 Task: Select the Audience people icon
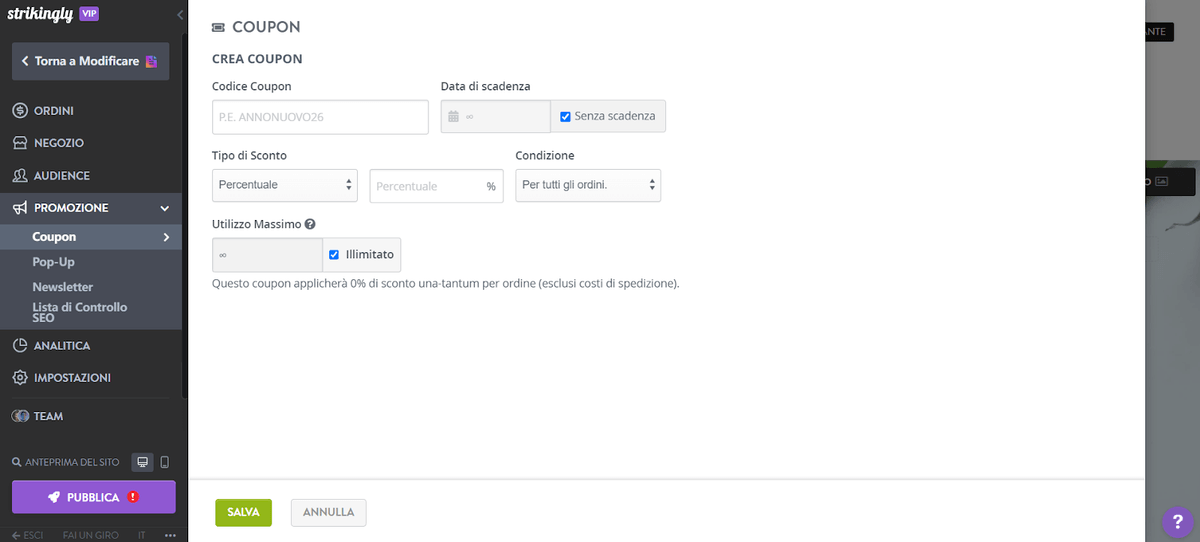19,176
